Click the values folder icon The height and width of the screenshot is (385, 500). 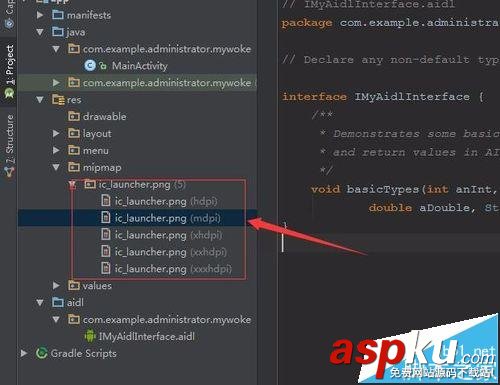[74, 285]
